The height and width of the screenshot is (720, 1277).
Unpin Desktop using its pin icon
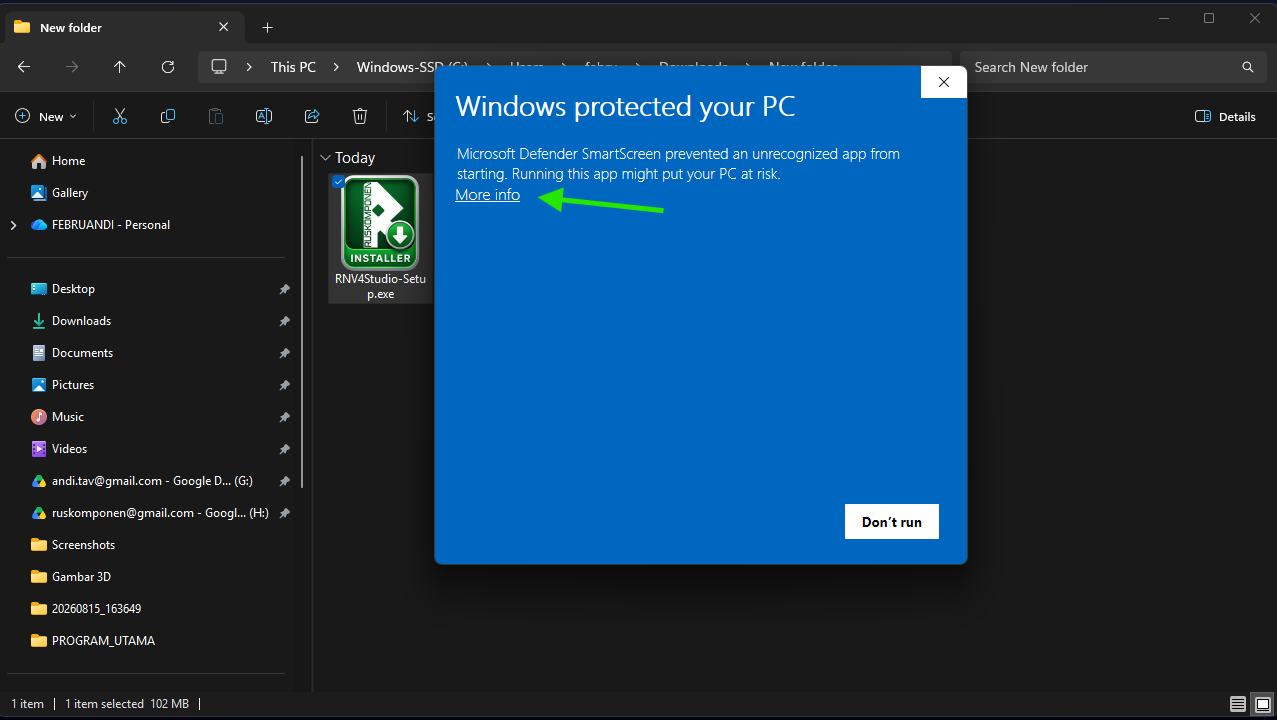tap(284, 289)
